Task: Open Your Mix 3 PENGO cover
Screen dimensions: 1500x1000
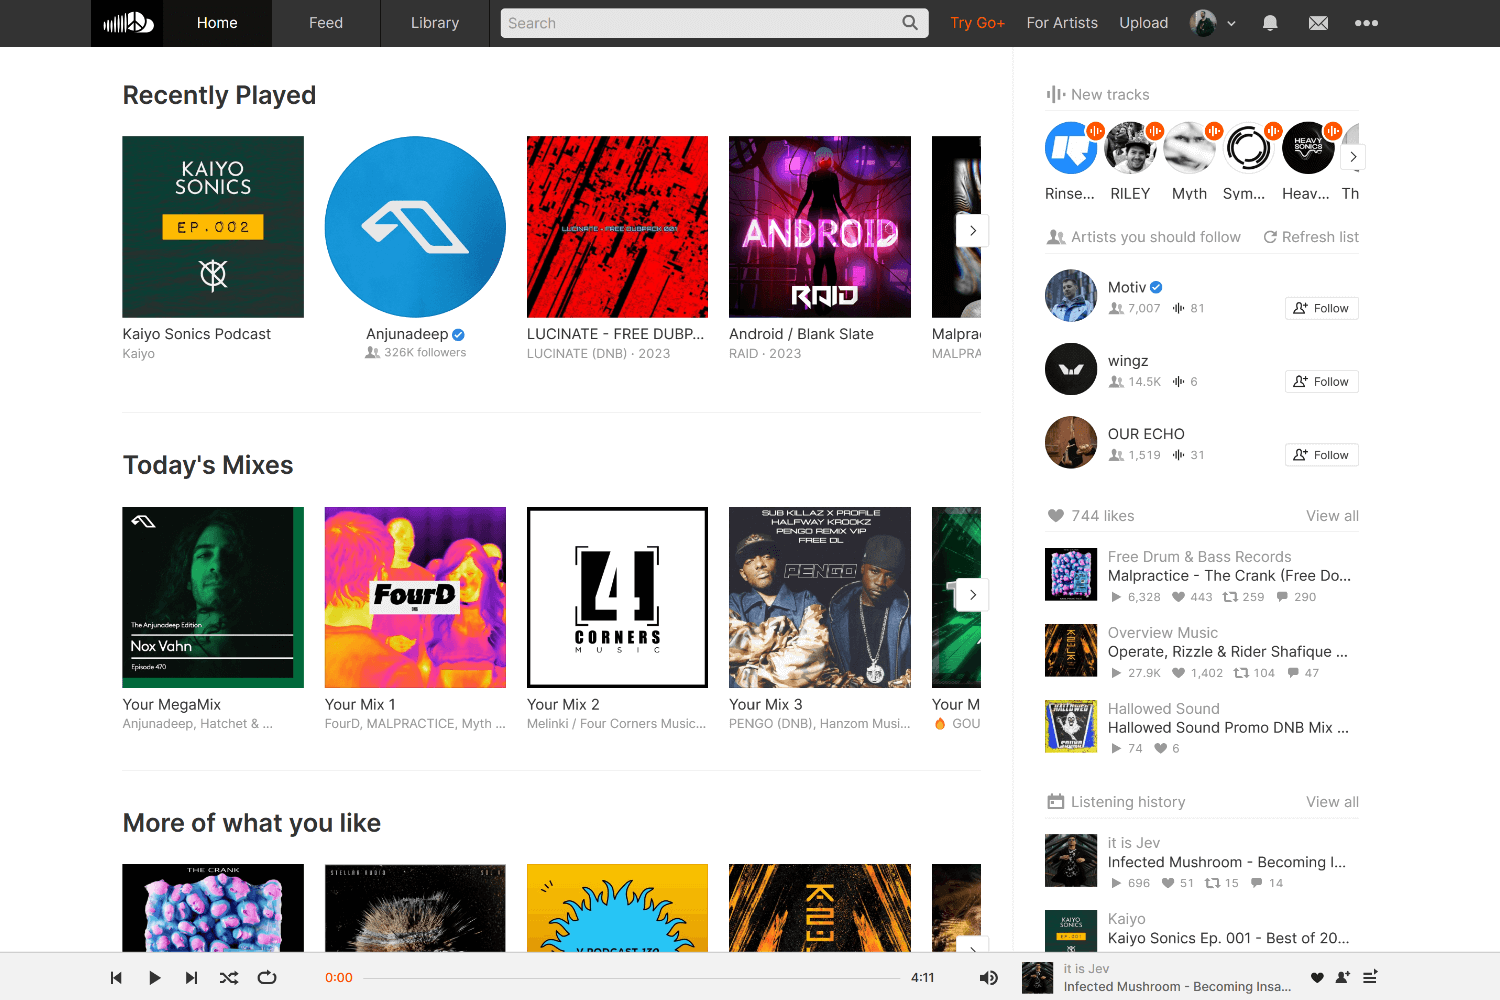Action: pos(820,597)
